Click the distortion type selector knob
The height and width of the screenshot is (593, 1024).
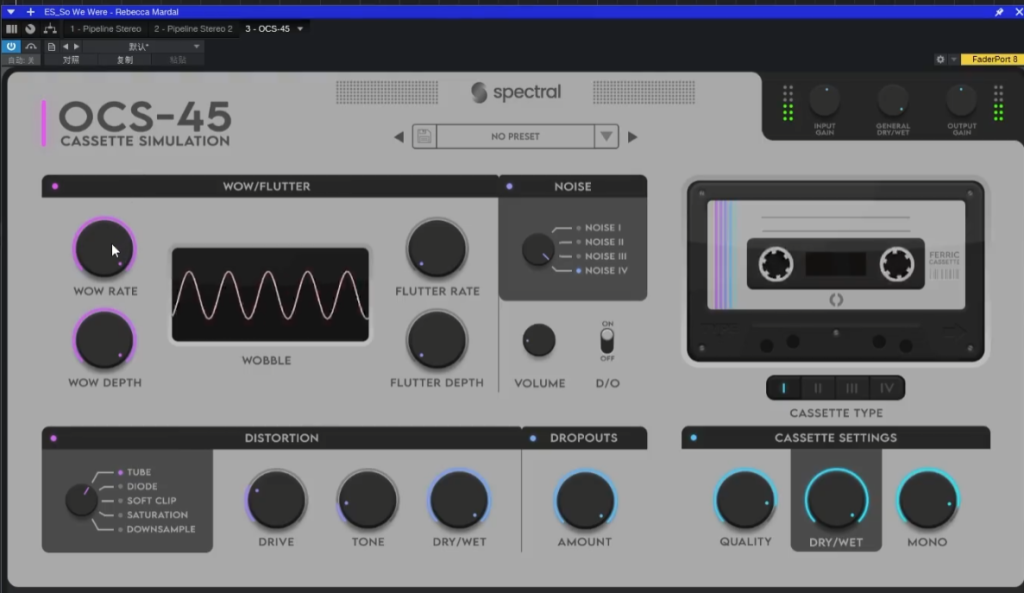81,500
